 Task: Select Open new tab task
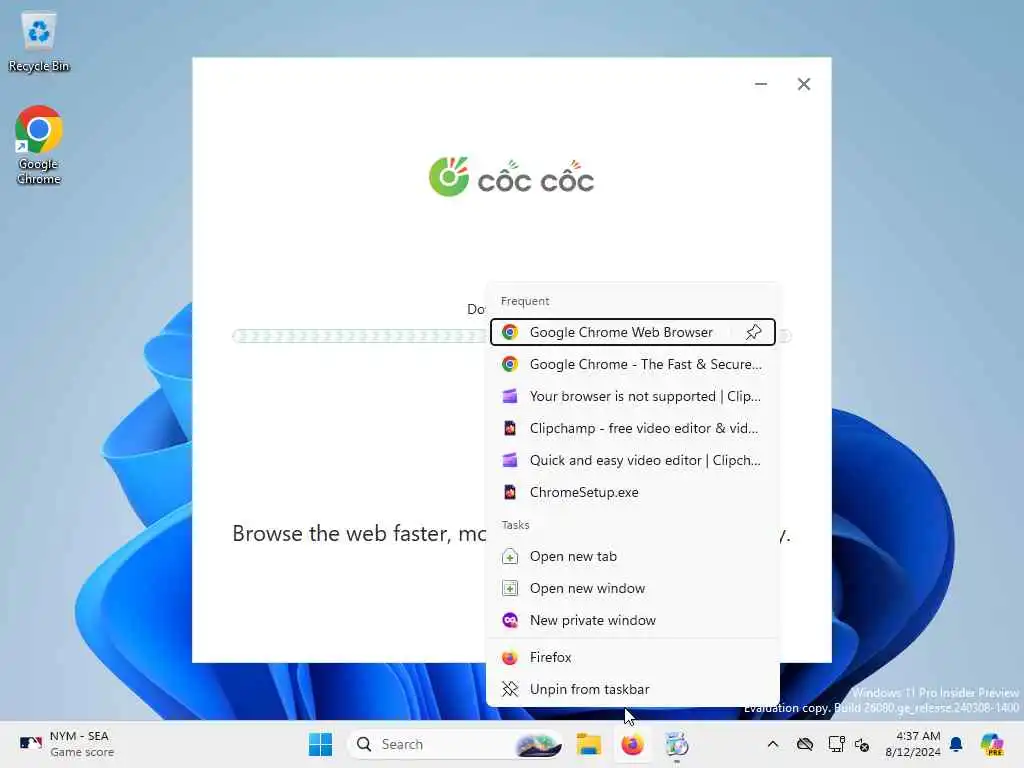coord(632,556)
